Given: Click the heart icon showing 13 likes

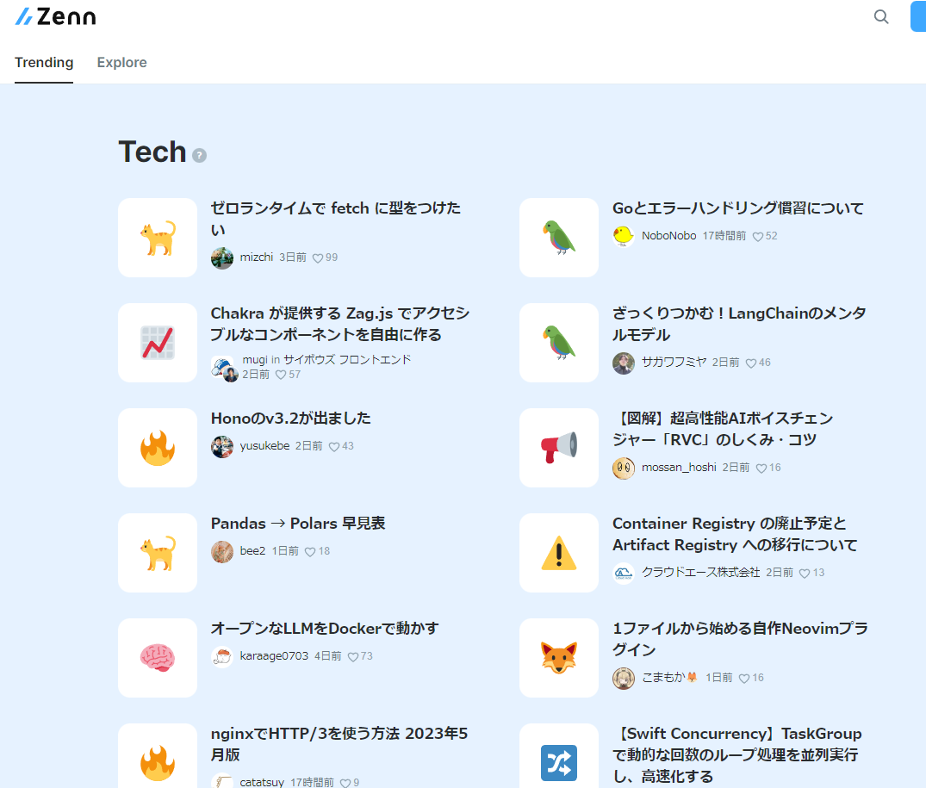Looking at the screenshot, I should (x=805, y=573).
